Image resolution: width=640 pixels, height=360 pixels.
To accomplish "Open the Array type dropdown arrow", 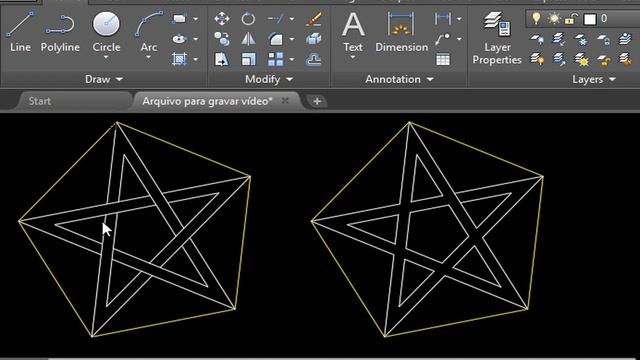I will (x=292, y=60).
